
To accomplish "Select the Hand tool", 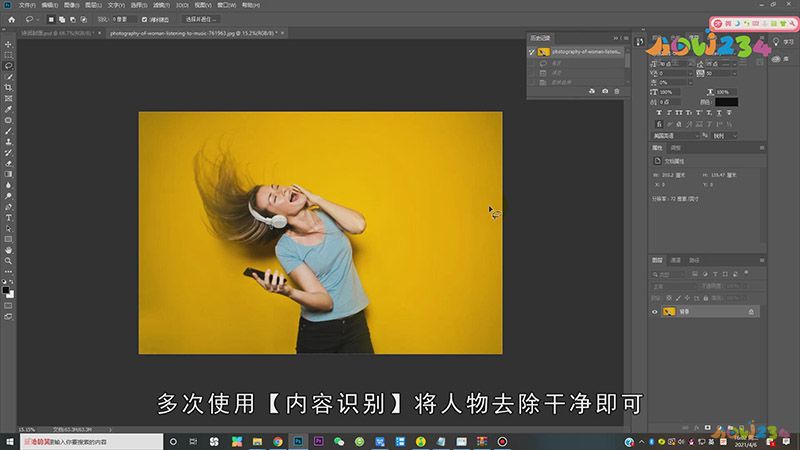I will point(8,250).
